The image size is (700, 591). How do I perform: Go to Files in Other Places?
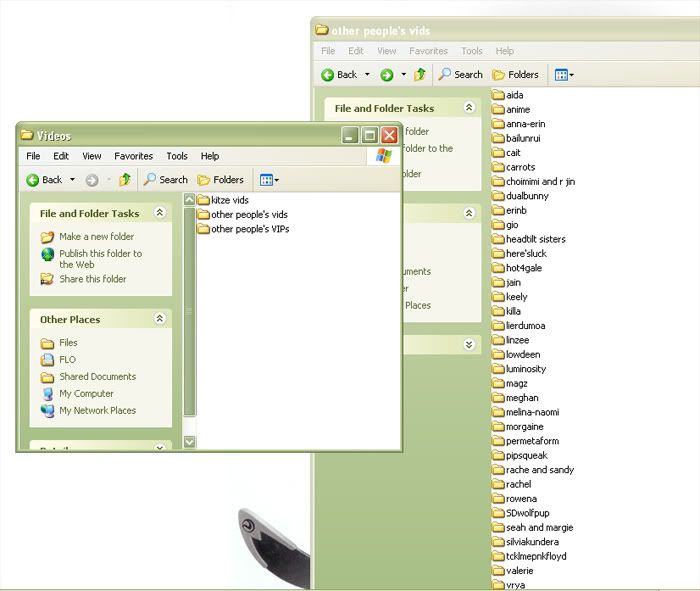[x=68, y=343]
